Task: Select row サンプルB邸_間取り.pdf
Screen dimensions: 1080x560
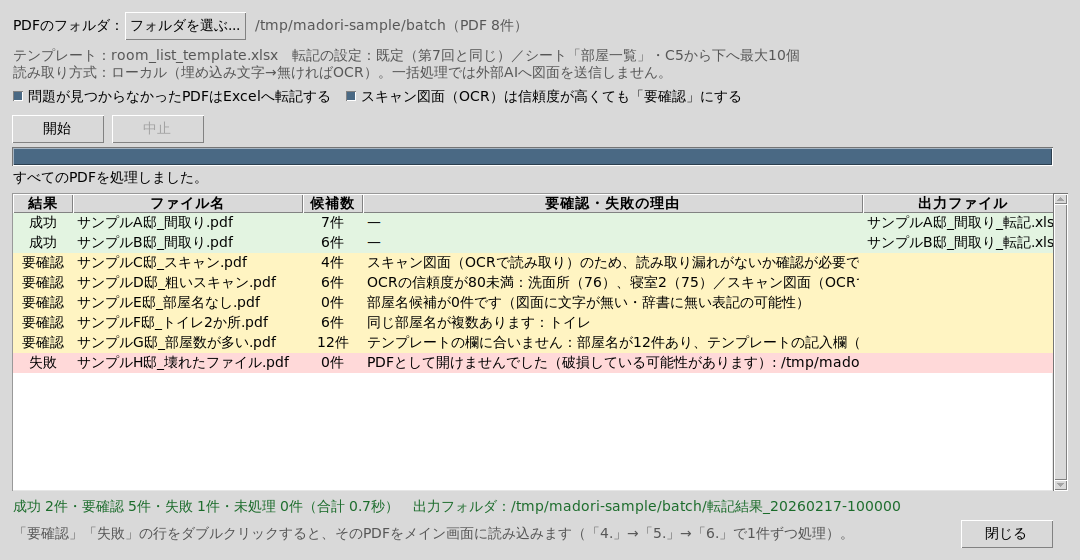Action: 532,242
